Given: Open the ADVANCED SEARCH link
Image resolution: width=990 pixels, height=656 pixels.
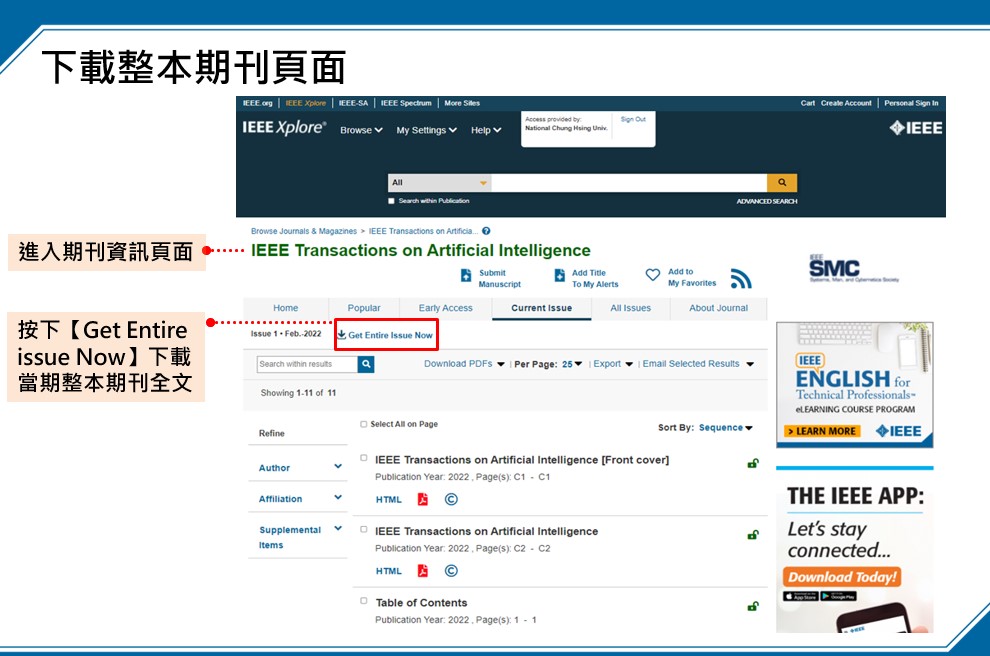Looking at the screenshot, I should coord(766,201).
